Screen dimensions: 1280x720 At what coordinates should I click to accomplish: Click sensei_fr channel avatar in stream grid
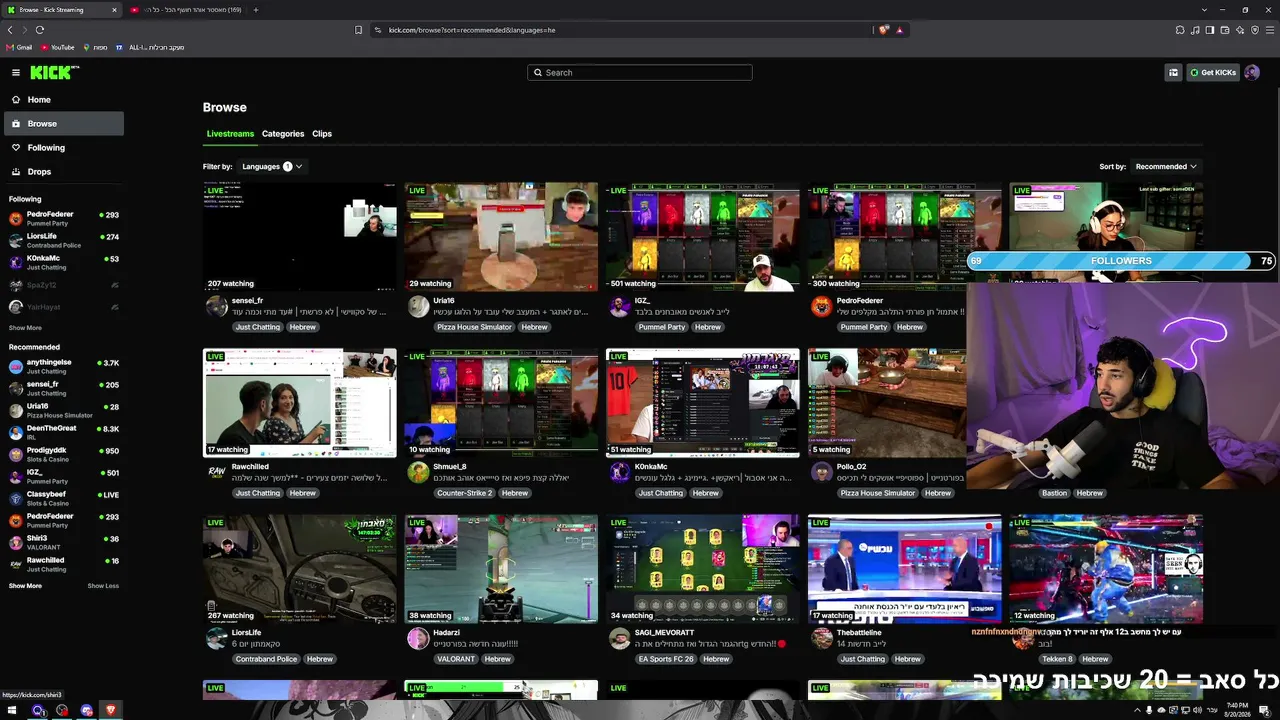click(x=217, y=306)
